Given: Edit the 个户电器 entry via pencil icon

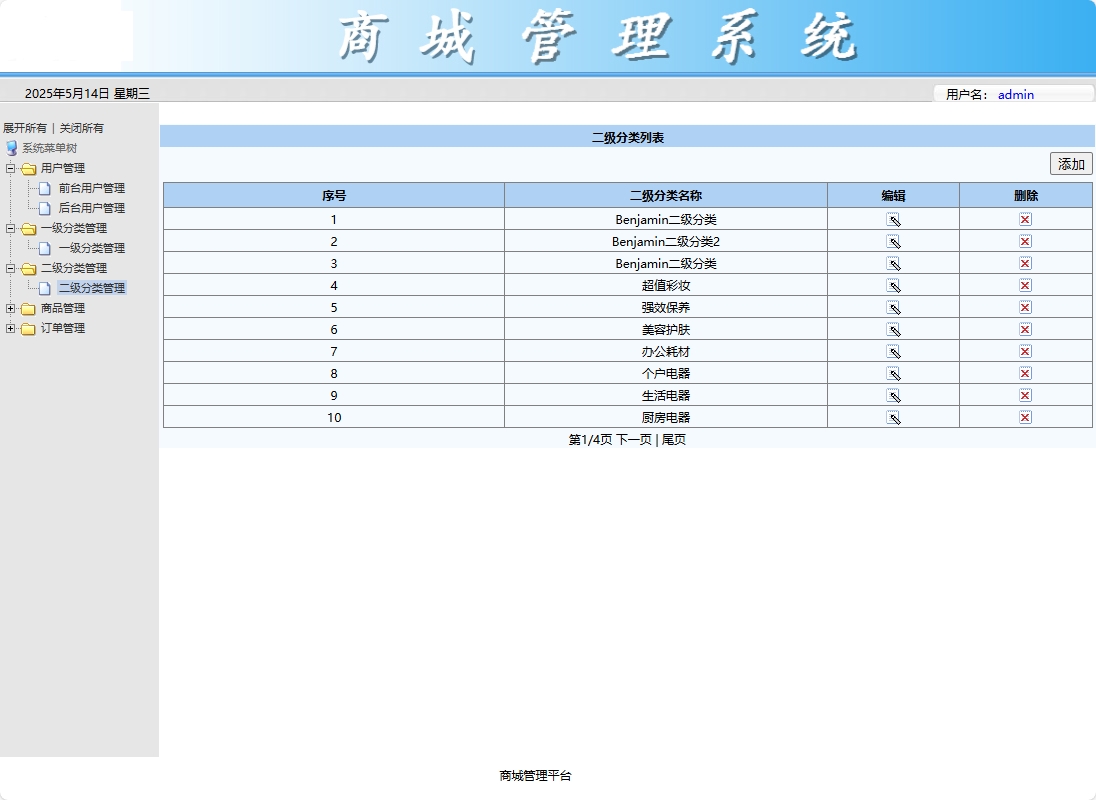Looking at the screenshot, I should tap(893, 372).
